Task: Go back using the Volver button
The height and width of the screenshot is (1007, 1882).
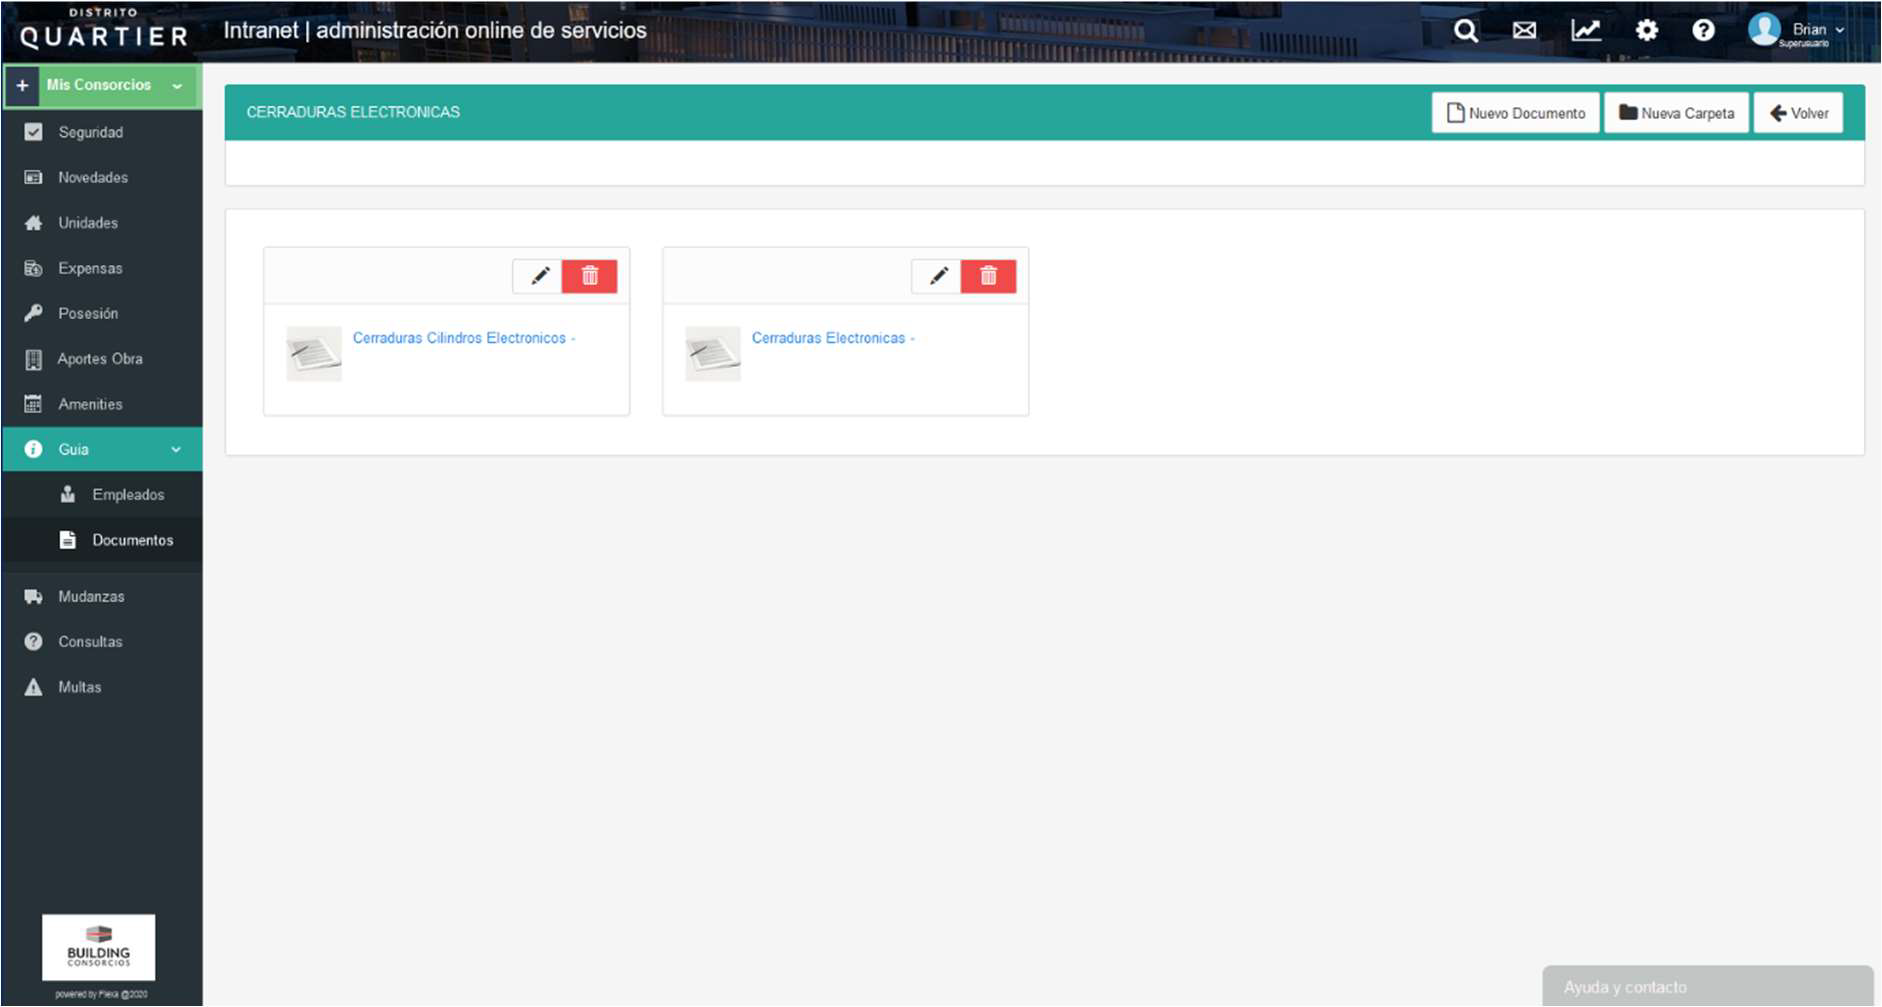Action: tap(1797, 112)
